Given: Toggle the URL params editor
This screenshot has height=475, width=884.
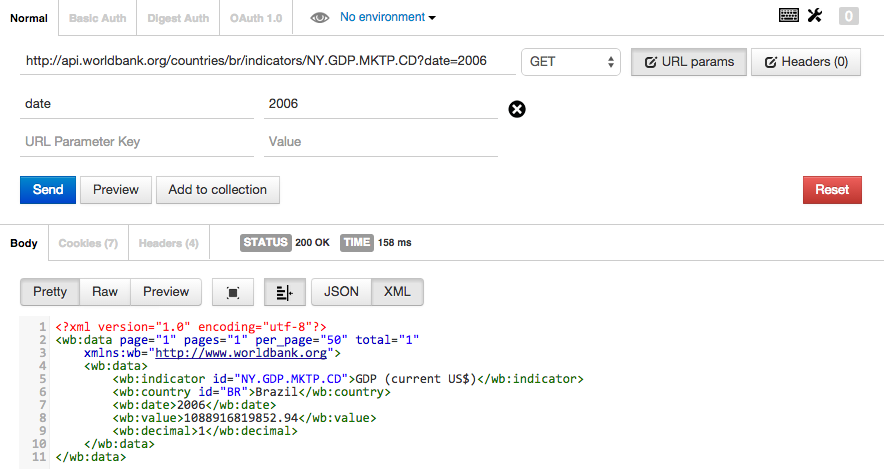Looking at the screenshot, I should (x=689, y=62).
